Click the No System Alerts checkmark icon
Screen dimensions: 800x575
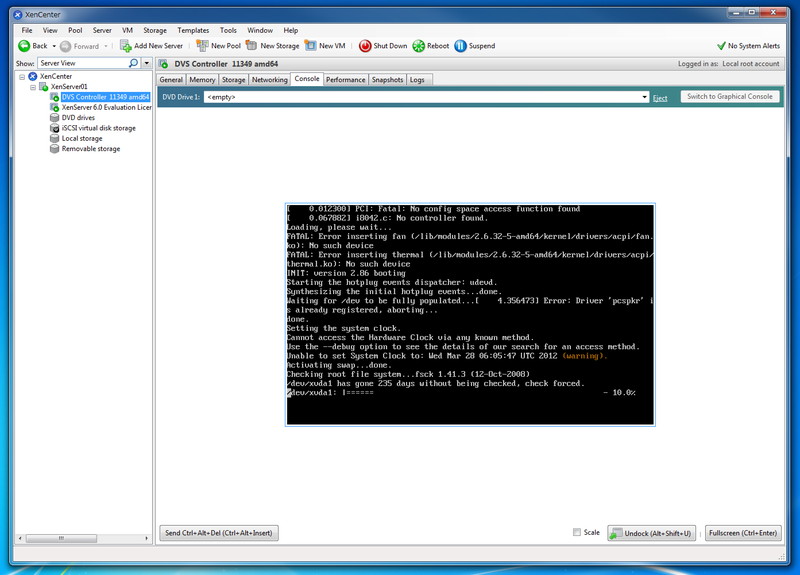(721, 46)
